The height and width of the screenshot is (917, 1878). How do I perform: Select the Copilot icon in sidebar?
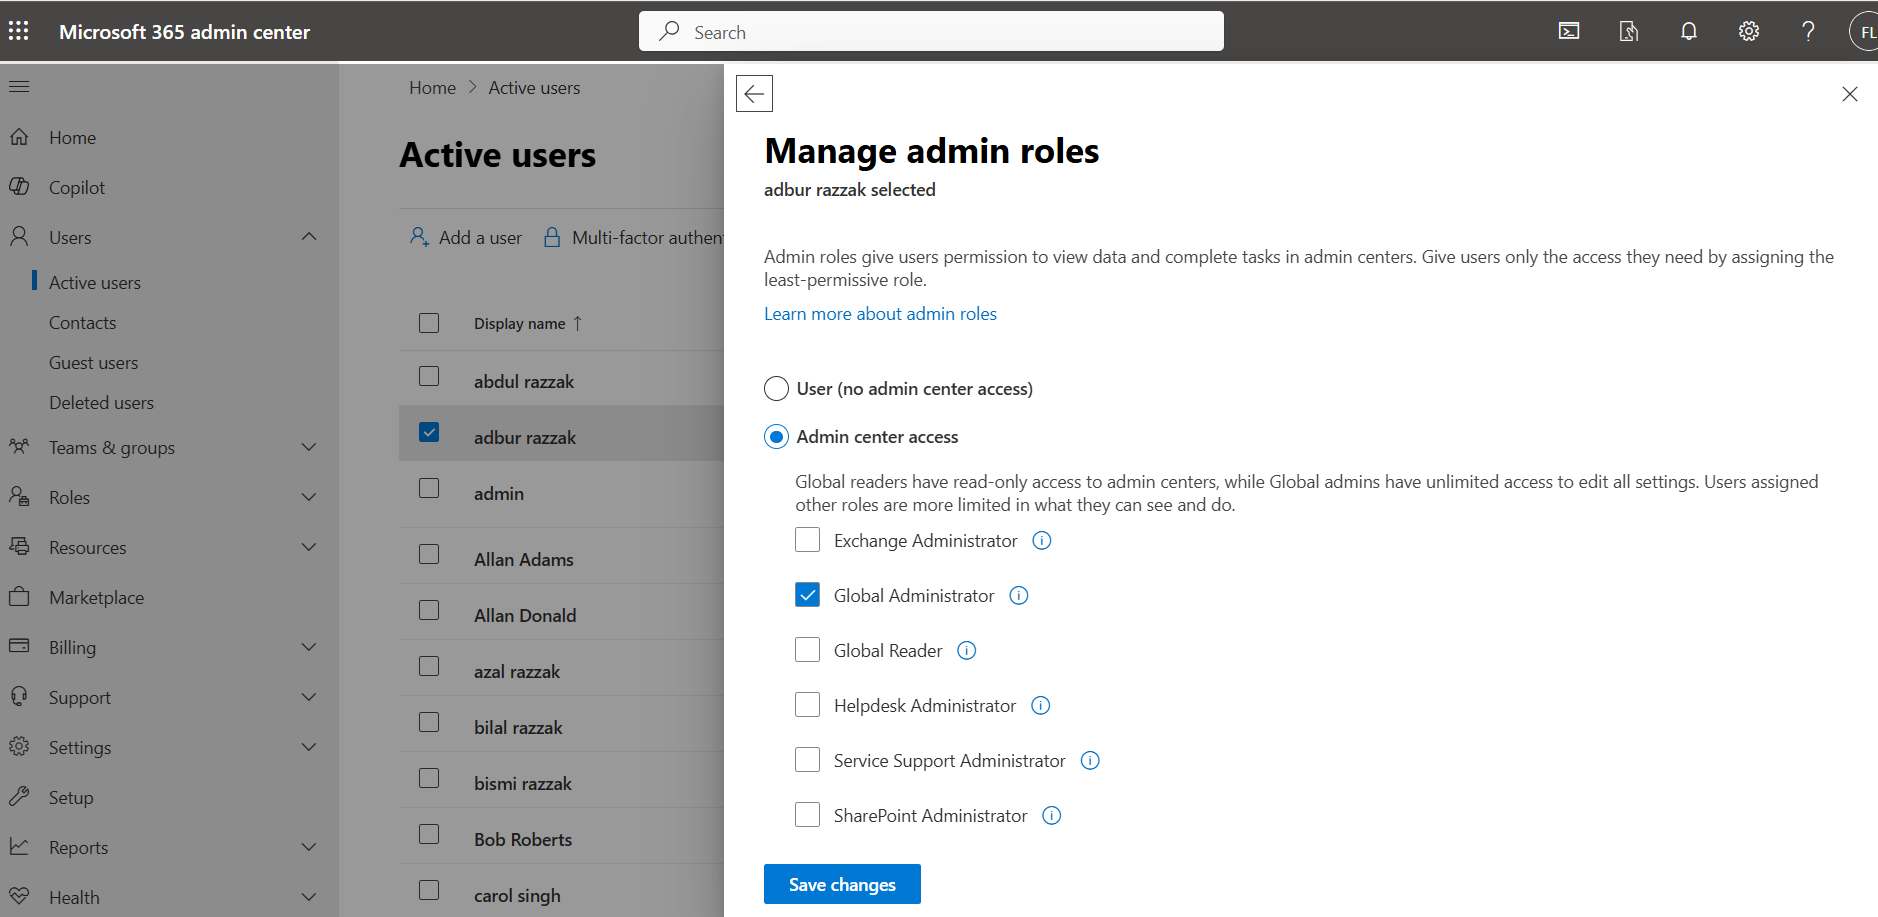tap(19, 187)
